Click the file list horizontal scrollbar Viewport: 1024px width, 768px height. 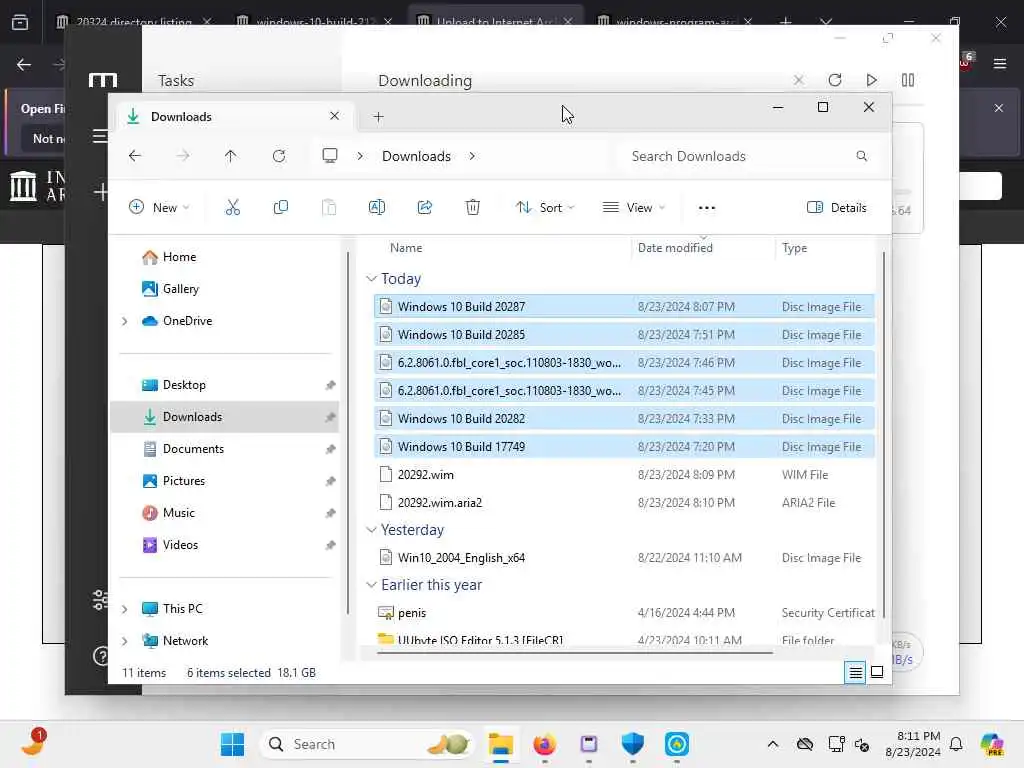pos(575,651)
